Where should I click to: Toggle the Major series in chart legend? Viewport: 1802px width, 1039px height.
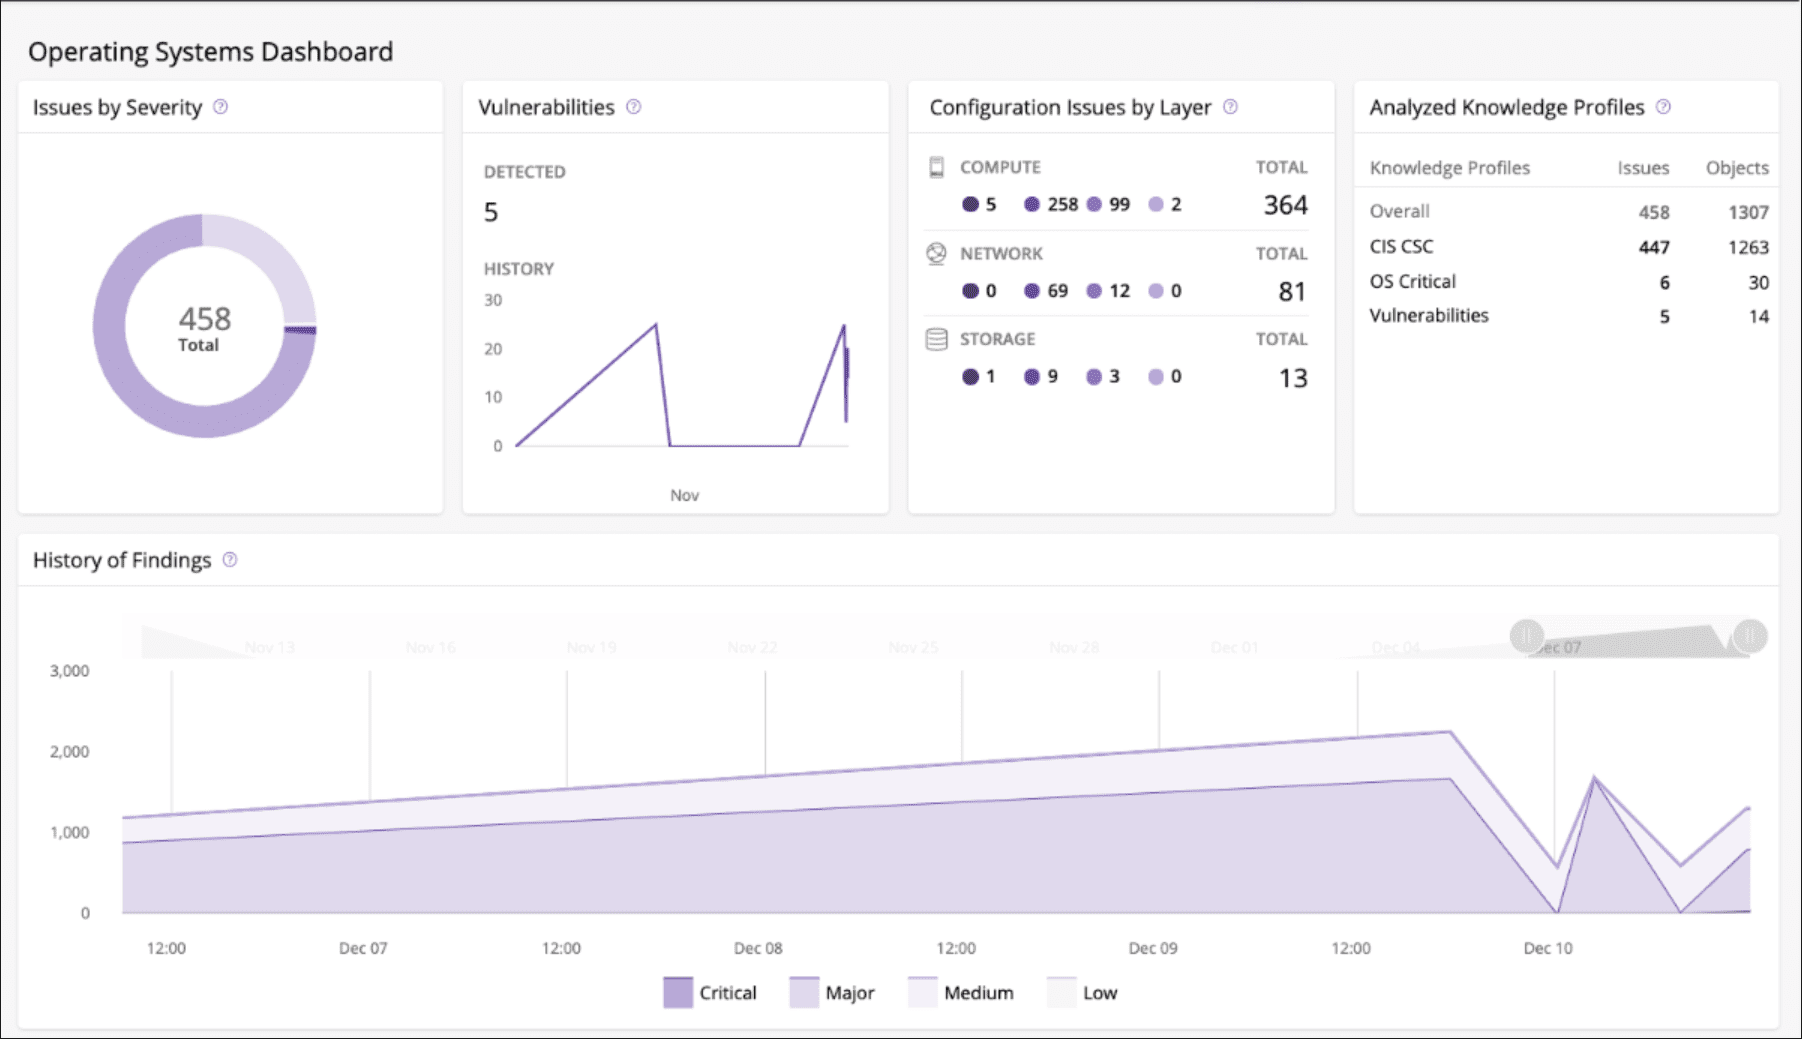804,993
